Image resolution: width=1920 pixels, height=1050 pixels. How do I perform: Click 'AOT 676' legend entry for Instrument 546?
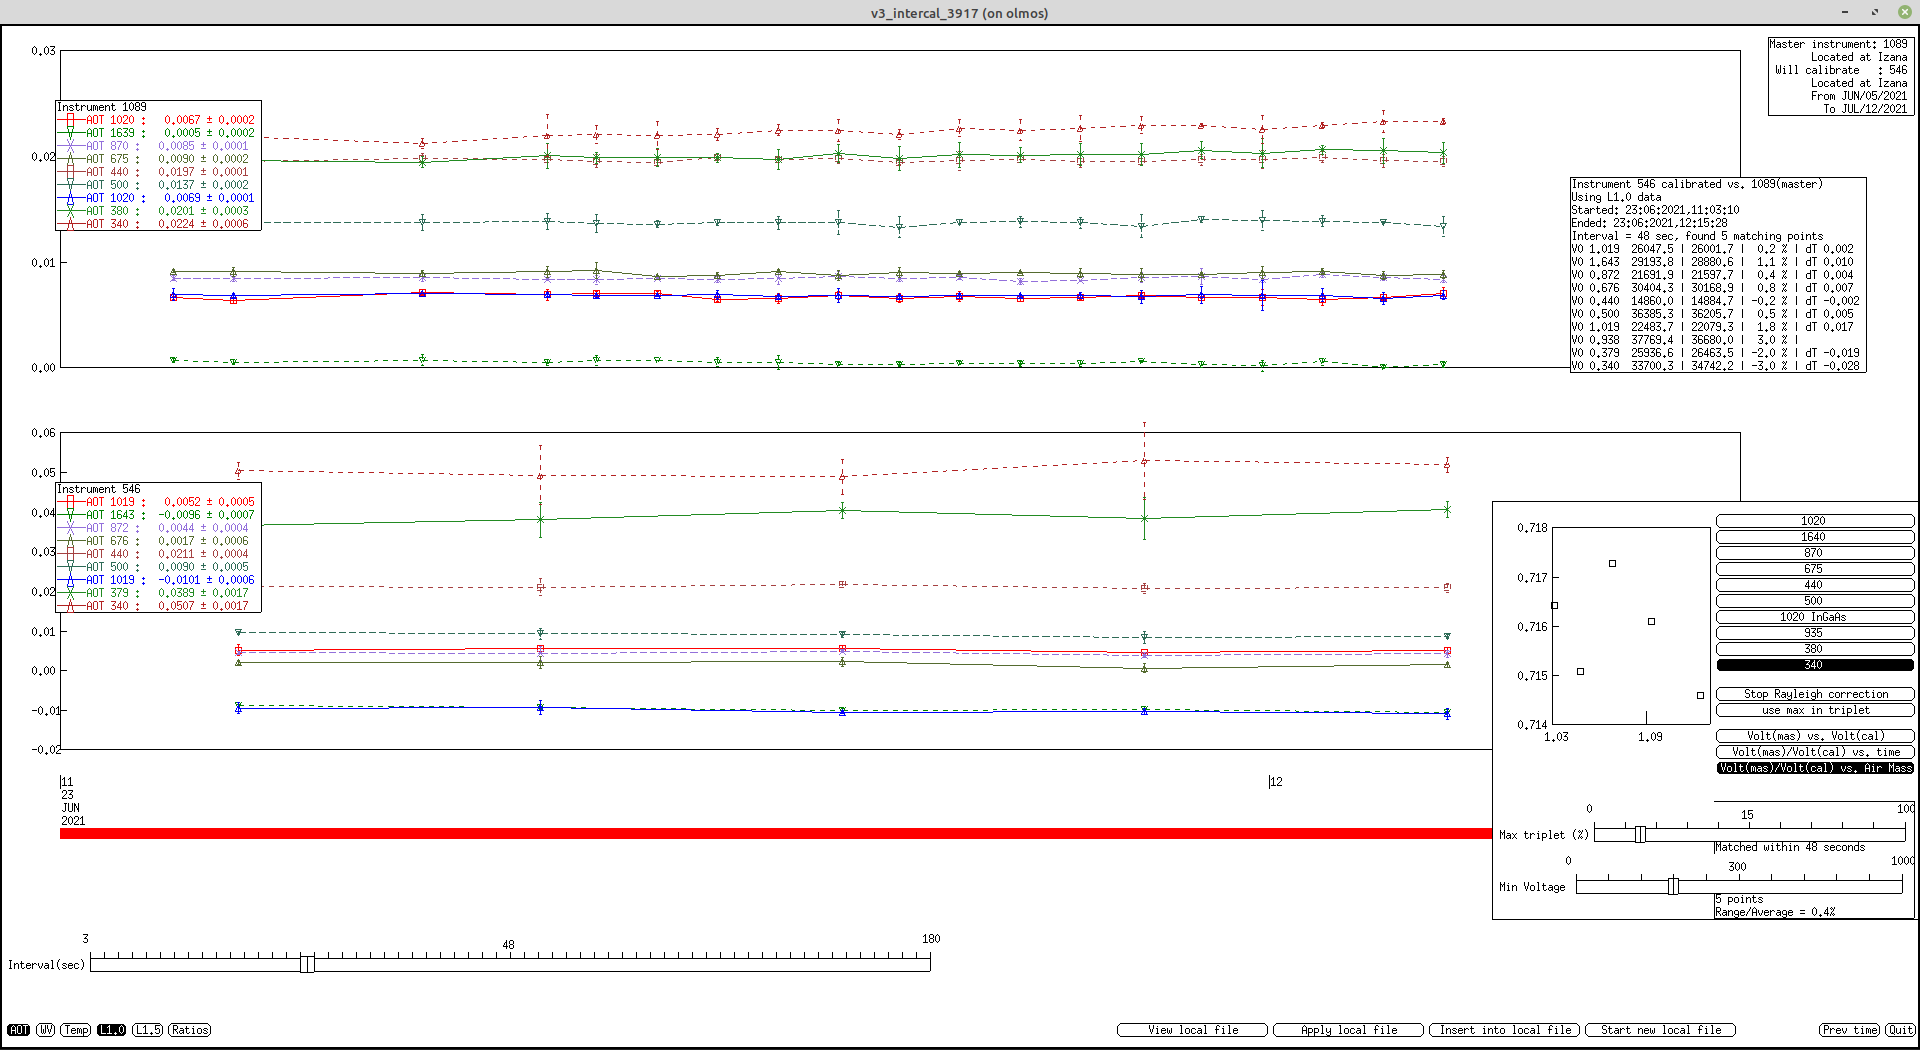pos(157,541)
